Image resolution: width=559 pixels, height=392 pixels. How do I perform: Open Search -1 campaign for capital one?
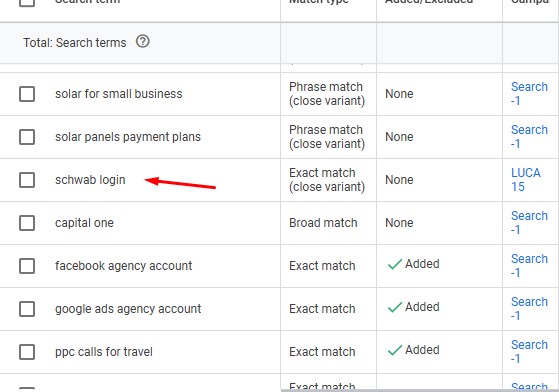tap(529, 223)
